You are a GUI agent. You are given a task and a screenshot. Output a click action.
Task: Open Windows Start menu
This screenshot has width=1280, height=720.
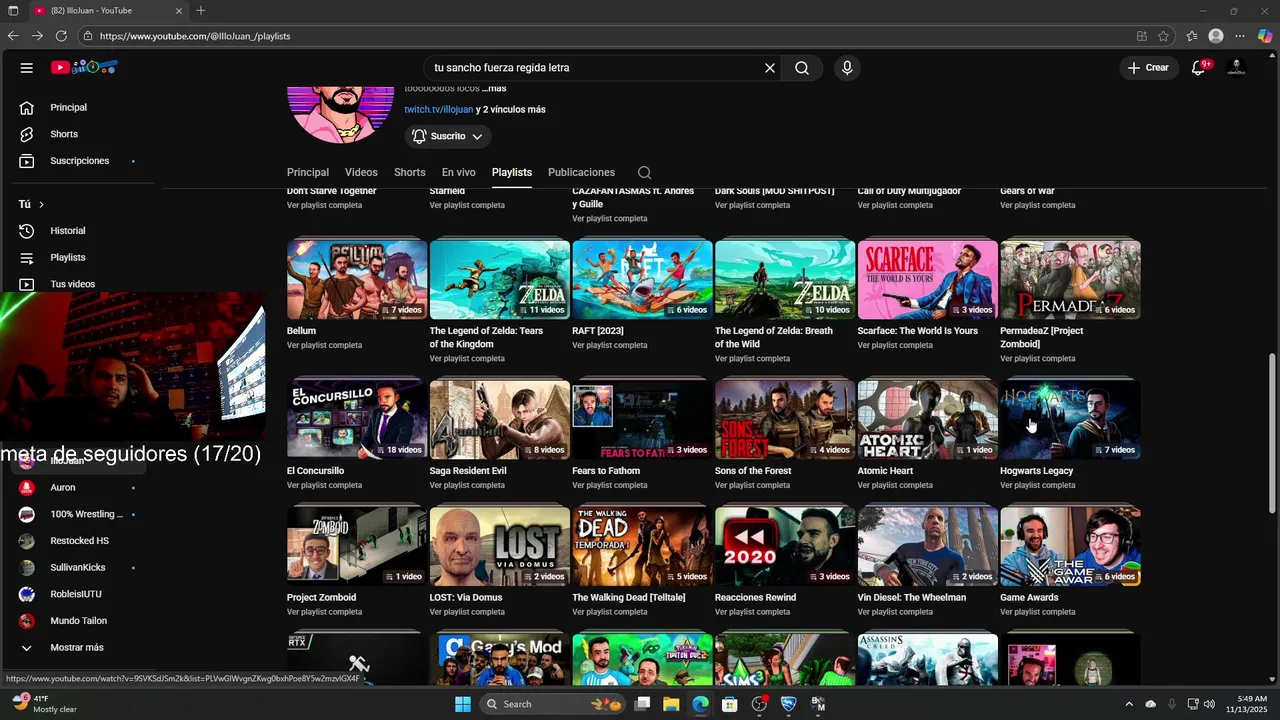462,704
